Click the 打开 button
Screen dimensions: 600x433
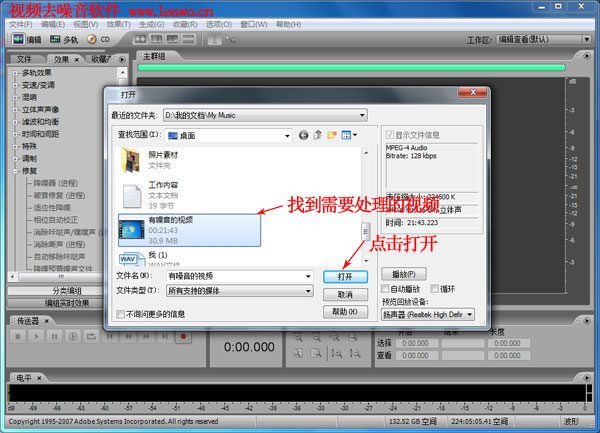coord(346,277)
